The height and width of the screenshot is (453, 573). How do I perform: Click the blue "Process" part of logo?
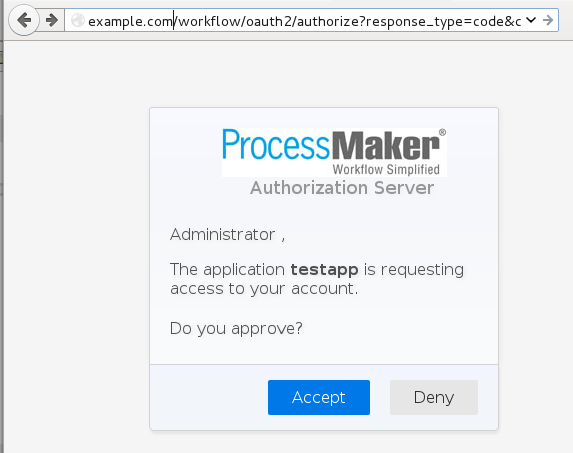pos(276,145)
